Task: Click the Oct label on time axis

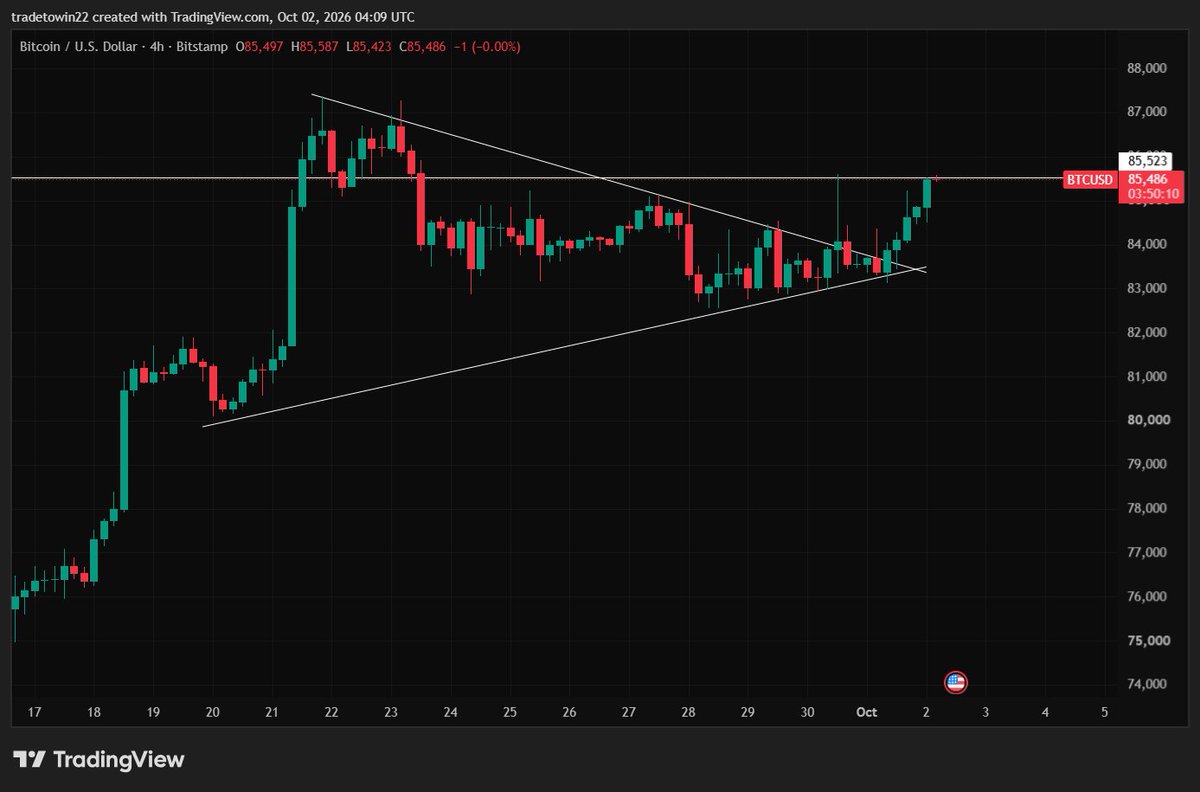Action: pos(866,712)
